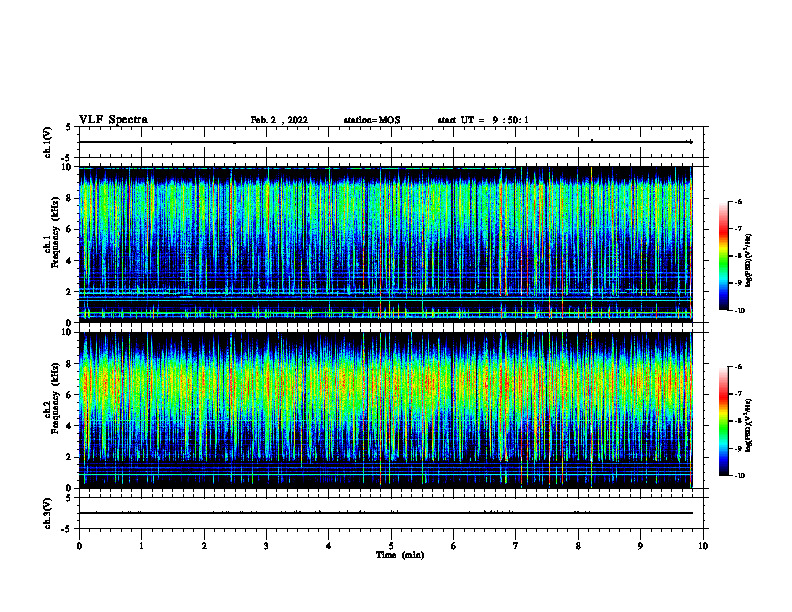Screen dimensions: 792x612
Task: Click the "-6" label on ch.2 colorbar
Action: click(738, 367)
